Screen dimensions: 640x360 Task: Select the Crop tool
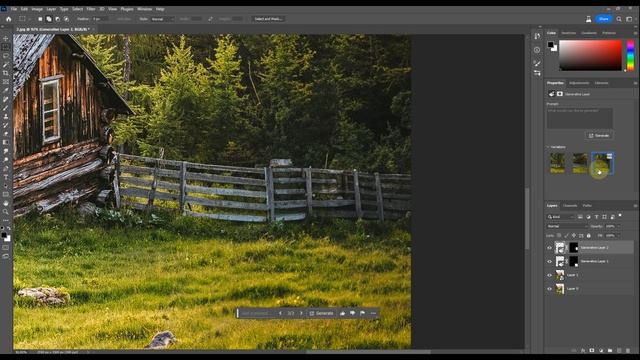(x=6, y=73)
